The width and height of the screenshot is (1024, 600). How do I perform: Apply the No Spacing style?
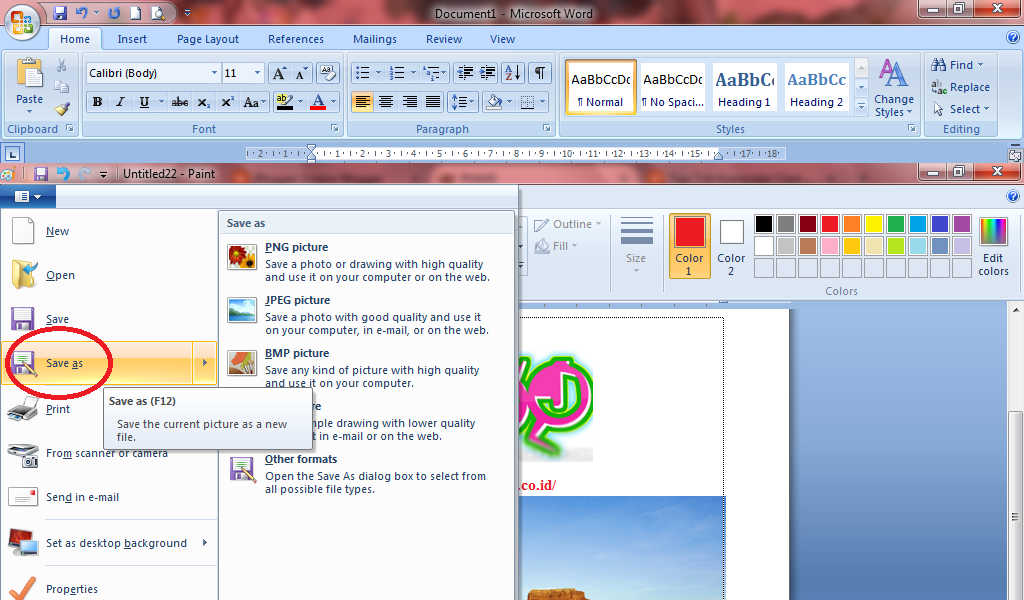pos(673,87)
